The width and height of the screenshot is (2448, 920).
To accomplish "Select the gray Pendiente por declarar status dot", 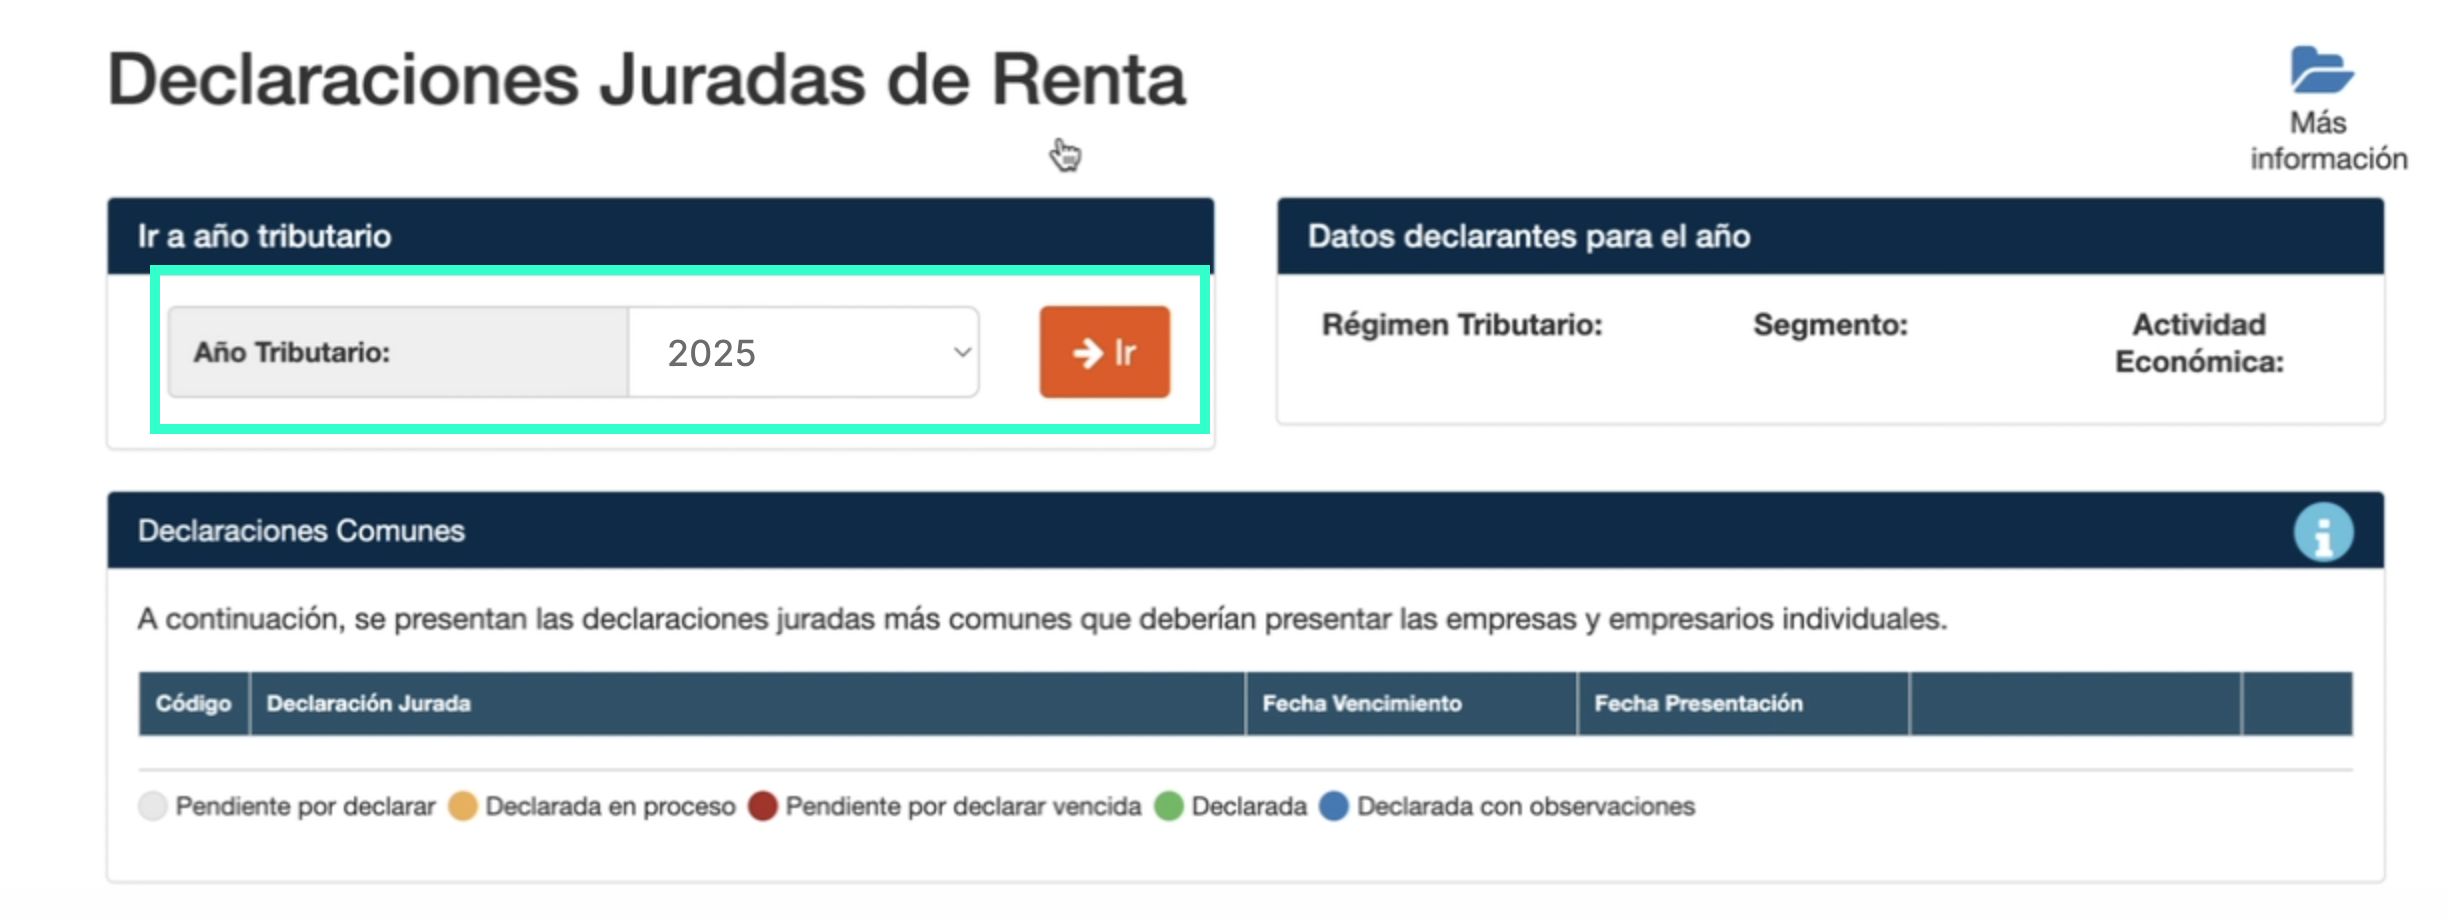I will 152,806.
